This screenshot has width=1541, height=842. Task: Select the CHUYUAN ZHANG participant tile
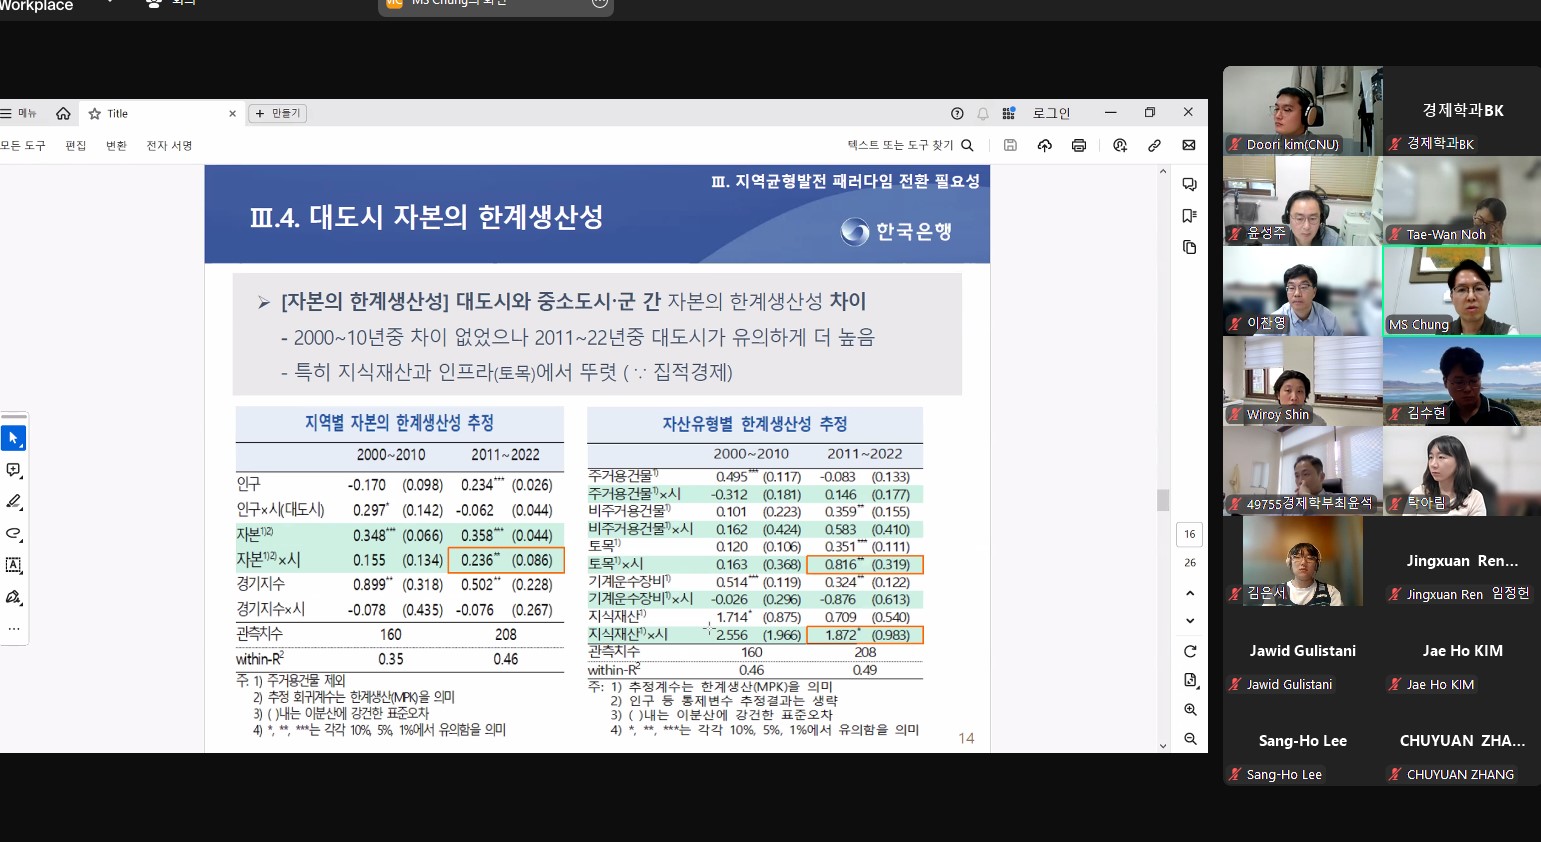click(x=1462, y=741)
